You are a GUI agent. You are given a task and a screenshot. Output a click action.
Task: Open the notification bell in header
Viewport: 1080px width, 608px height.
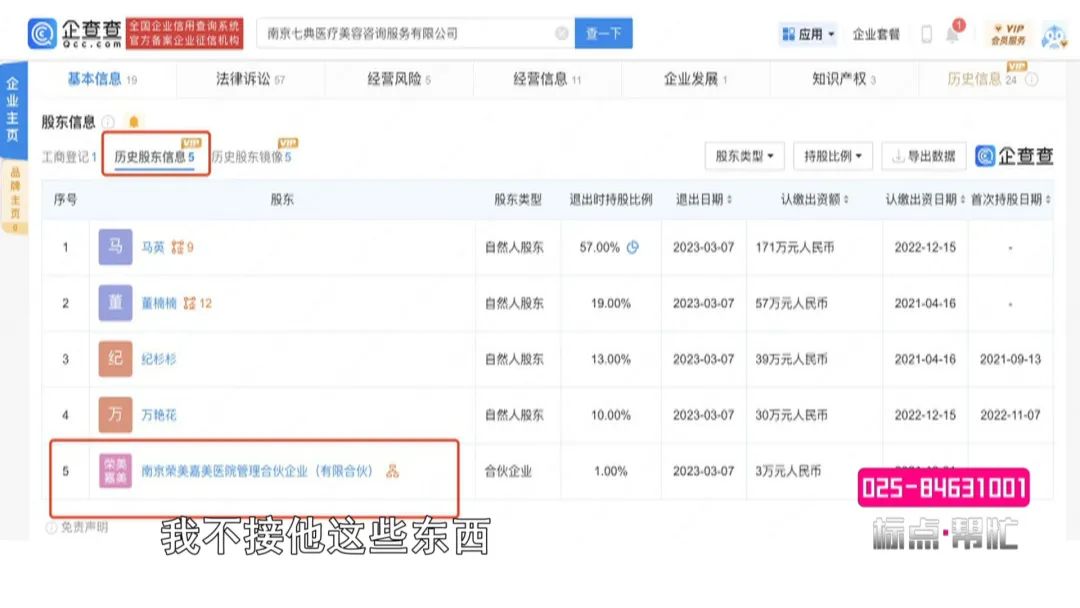coord(953,34)
